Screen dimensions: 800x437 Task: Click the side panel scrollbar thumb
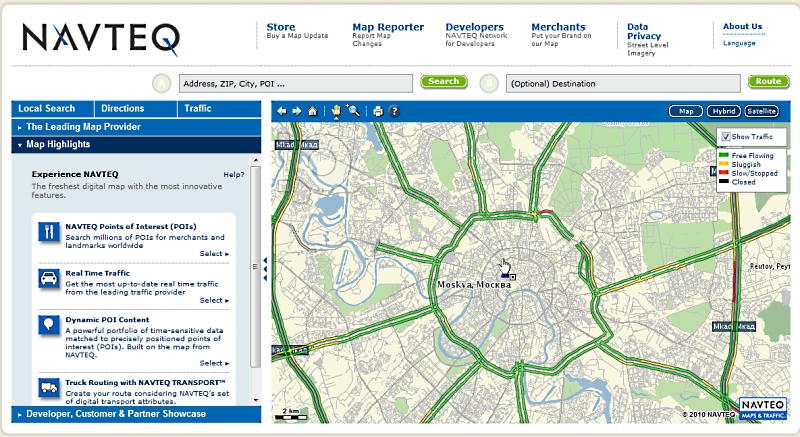pyautogui.click(x=256, y=266)
